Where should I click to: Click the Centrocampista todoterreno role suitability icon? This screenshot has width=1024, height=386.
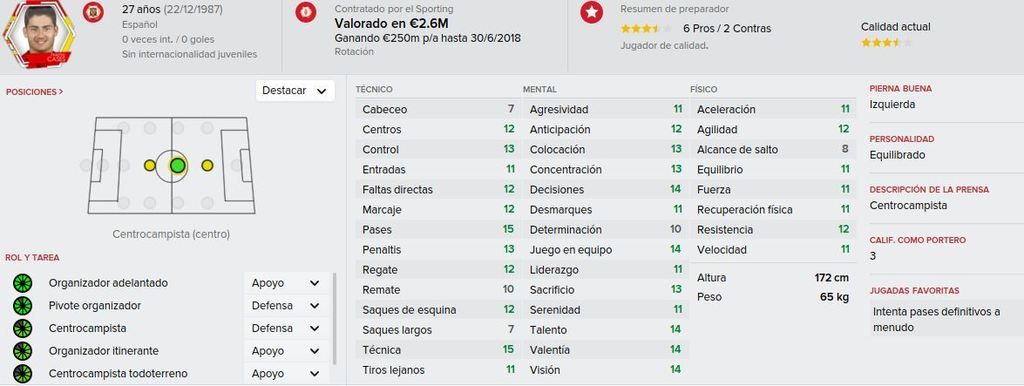(22, 374)
